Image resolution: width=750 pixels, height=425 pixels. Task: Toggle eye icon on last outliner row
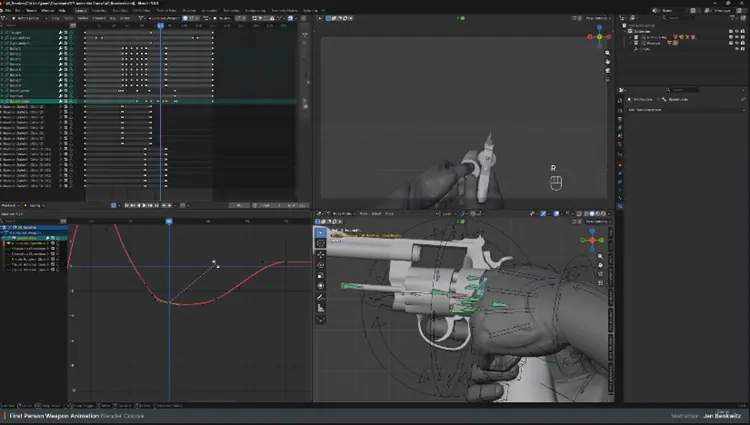(737, 49)
